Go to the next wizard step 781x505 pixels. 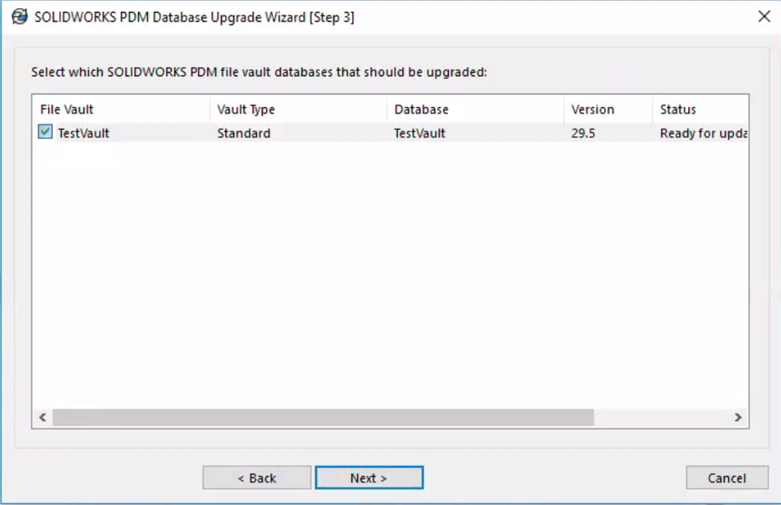369,478
